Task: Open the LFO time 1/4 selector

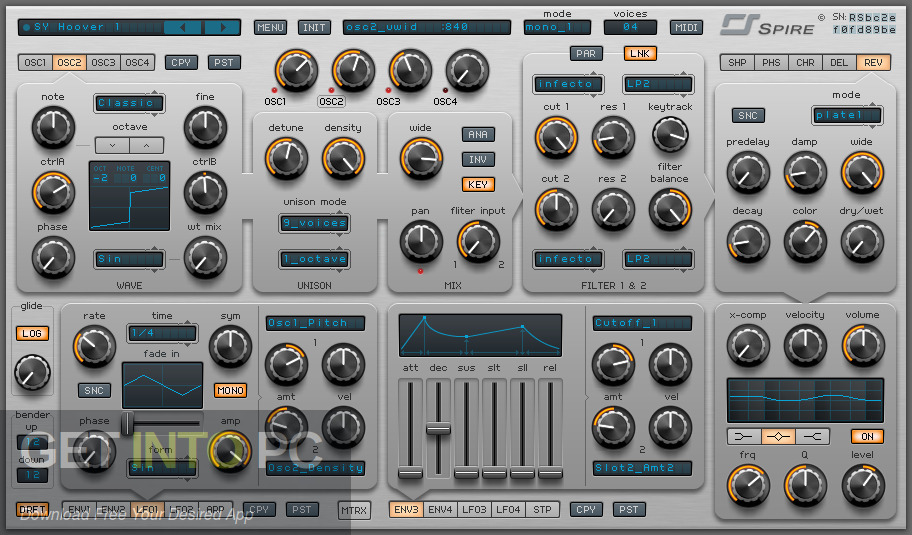Action: tap(162, 333)
